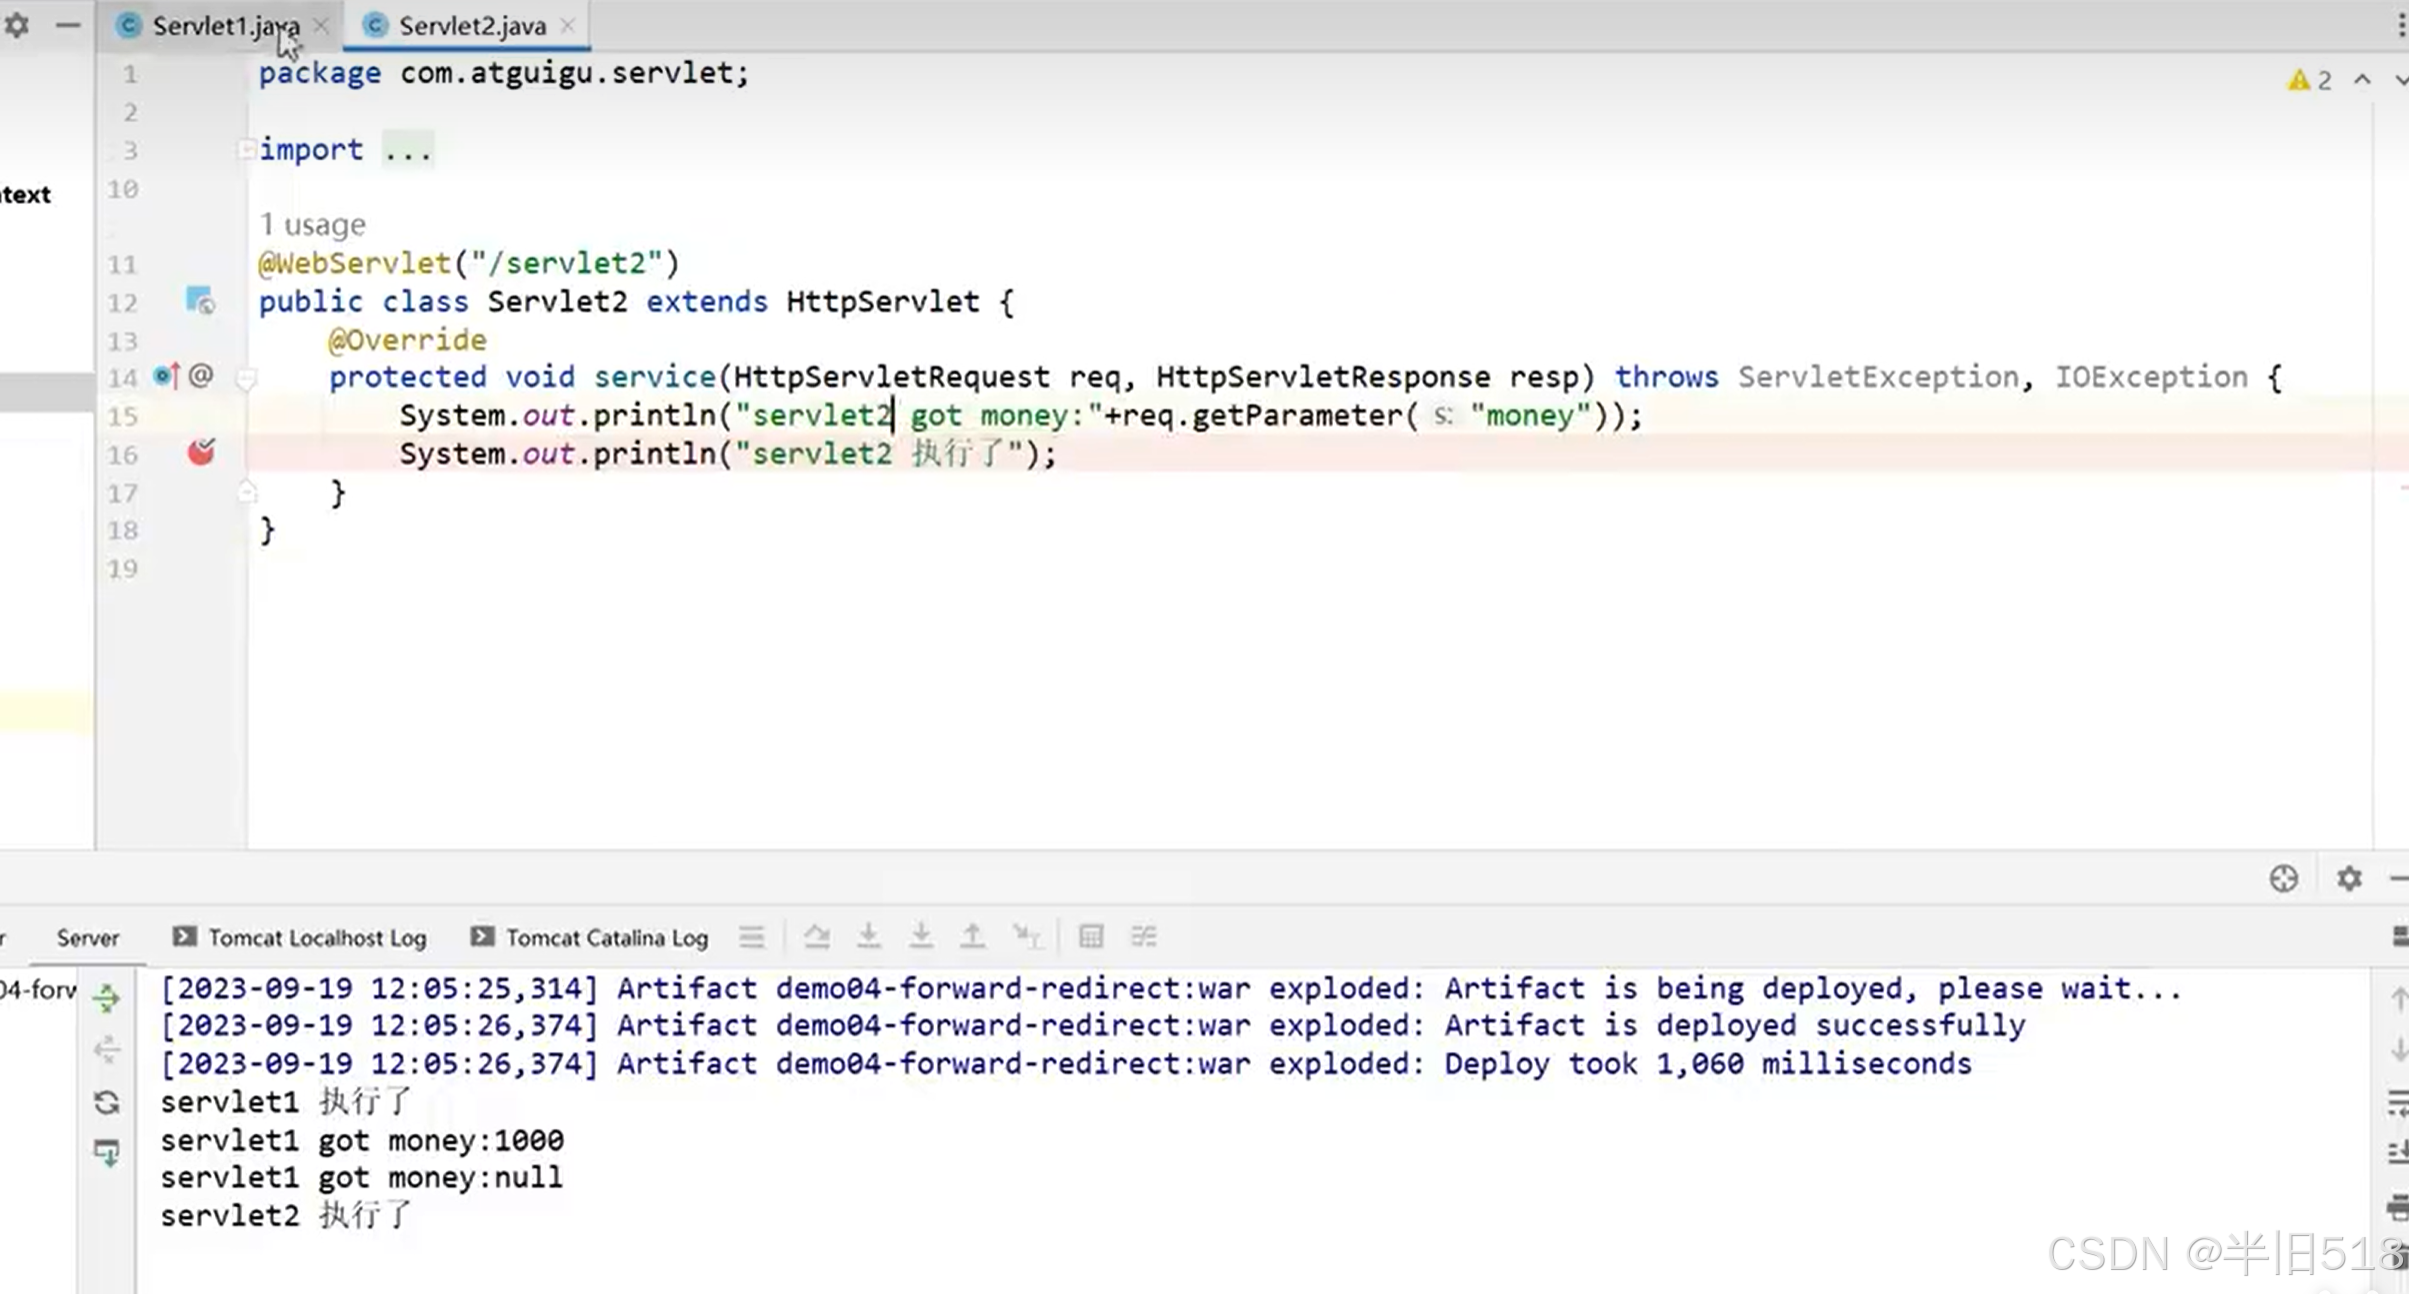The image size is (2409, 1294).
Task: Click the console down-arrow navigation icon
Action: pyautogui.click(x=2398, y=1050)
